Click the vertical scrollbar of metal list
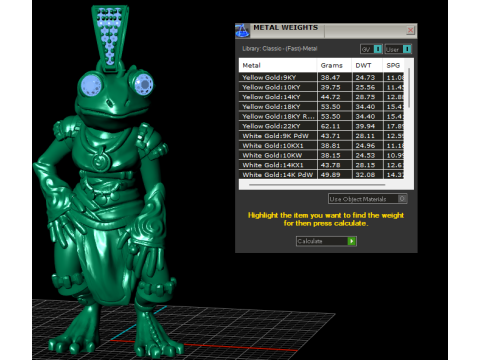 point(409,88)
